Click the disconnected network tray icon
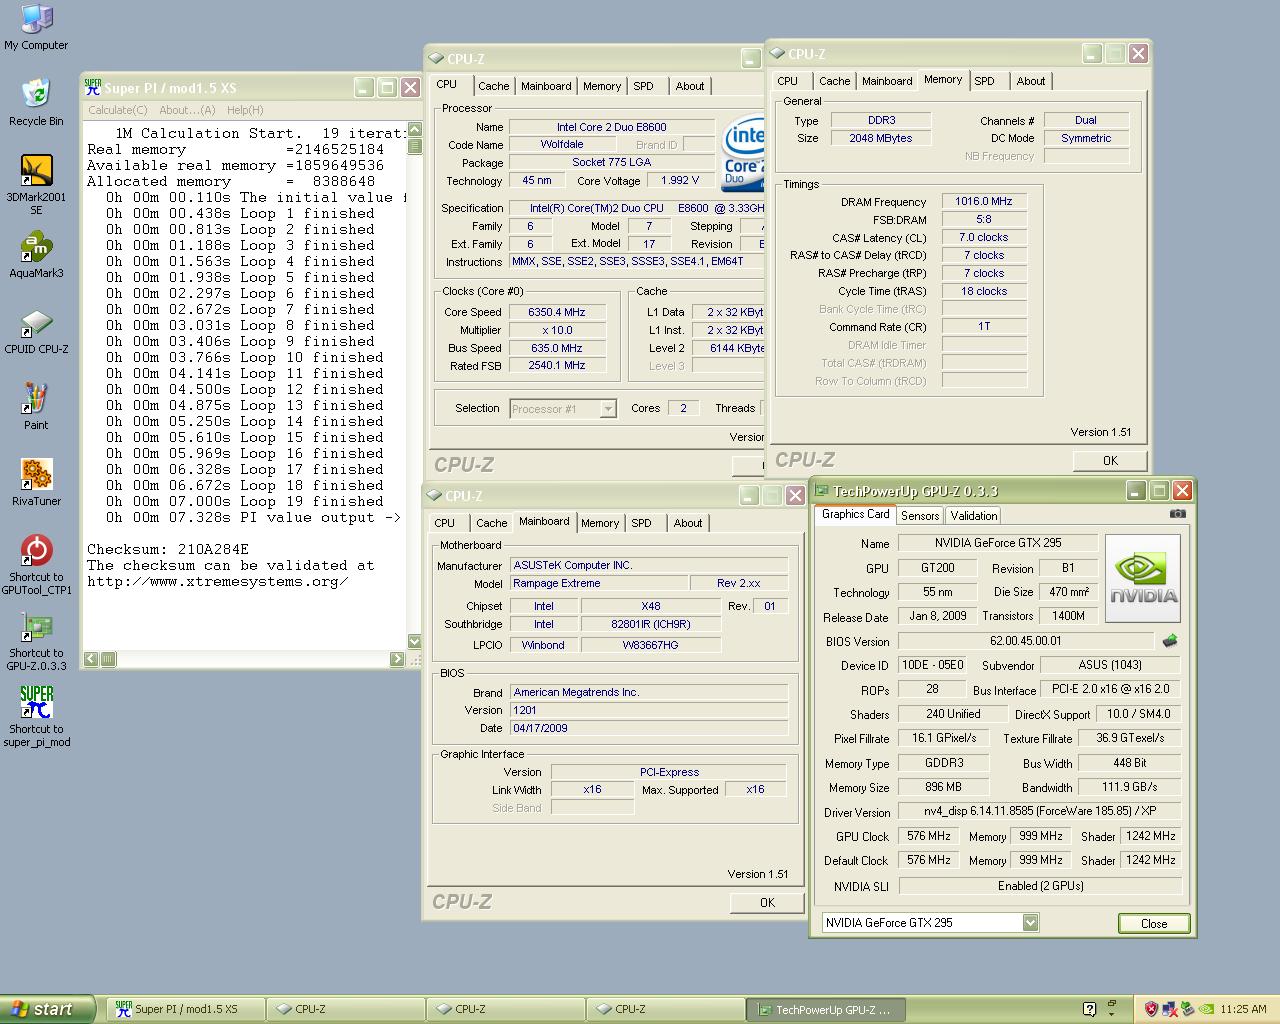Viewport: 1280px width, 1024px height. point(1169,1009)
